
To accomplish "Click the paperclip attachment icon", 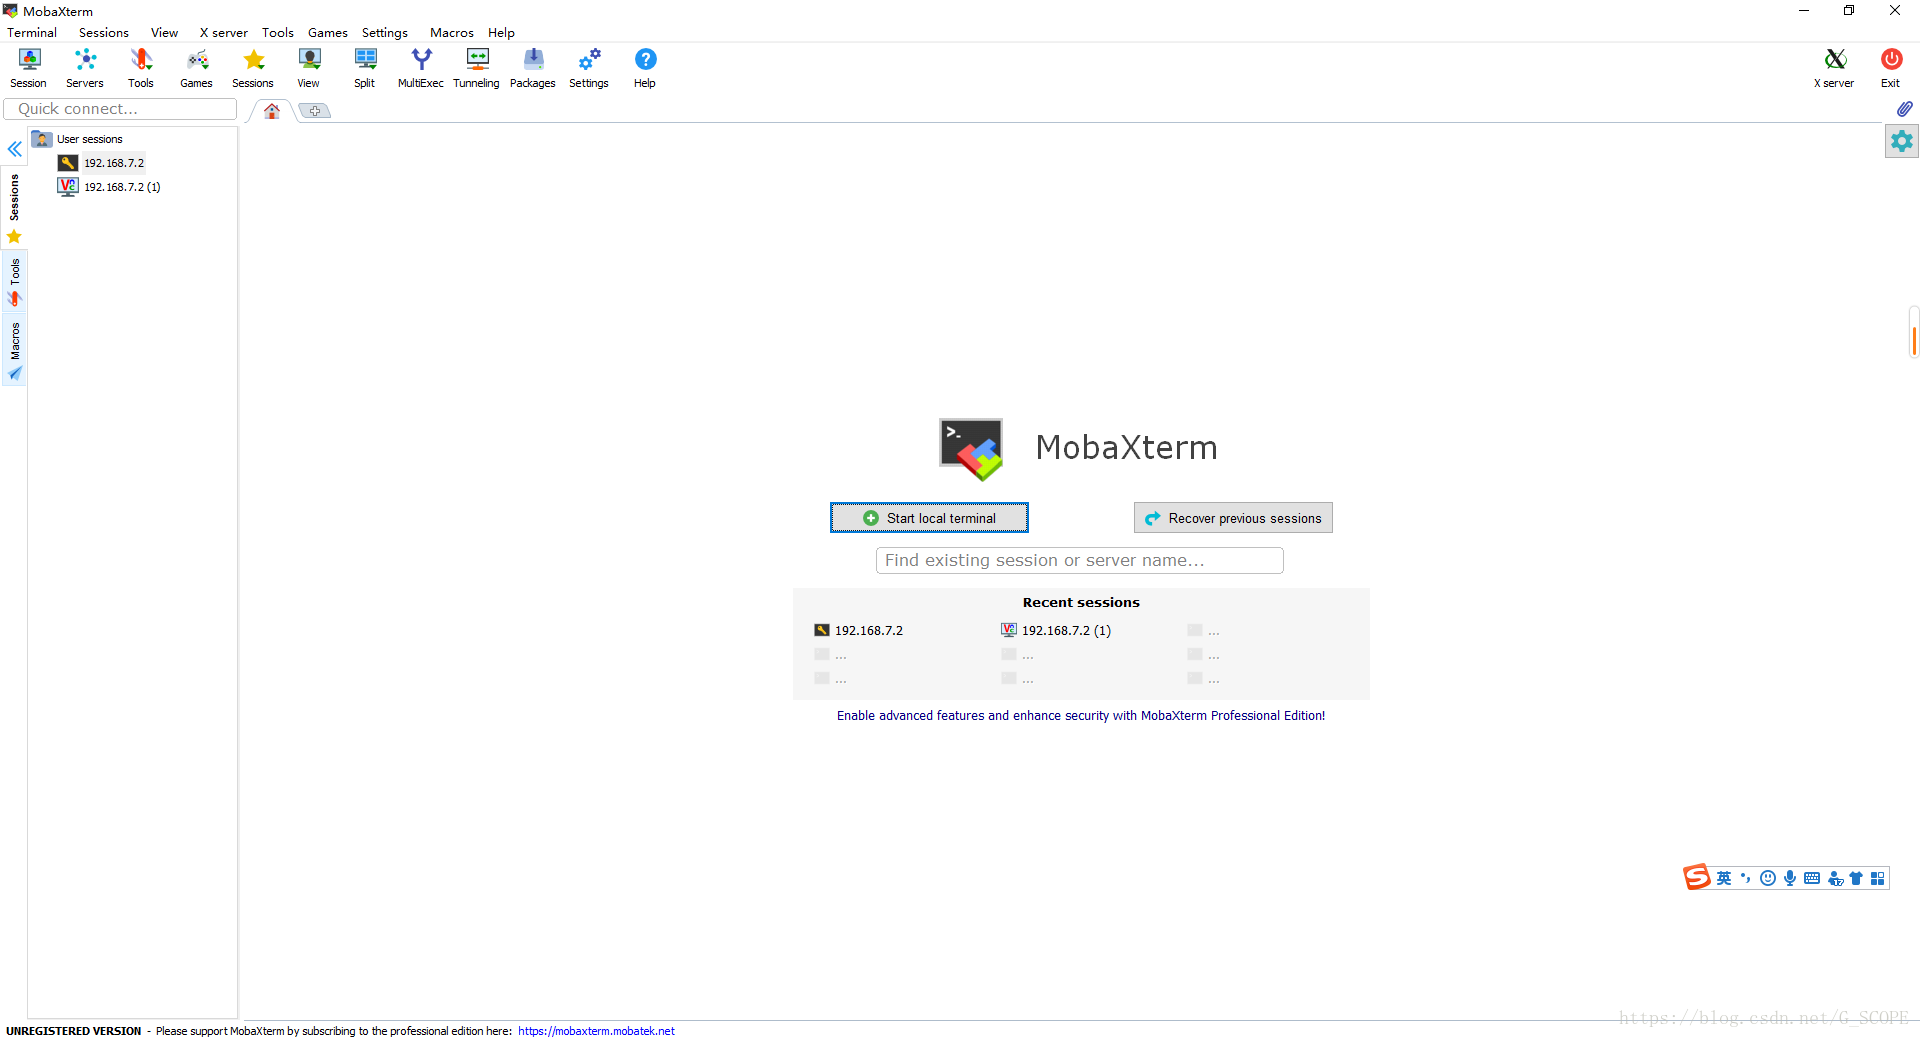I will coord(1904,109).
